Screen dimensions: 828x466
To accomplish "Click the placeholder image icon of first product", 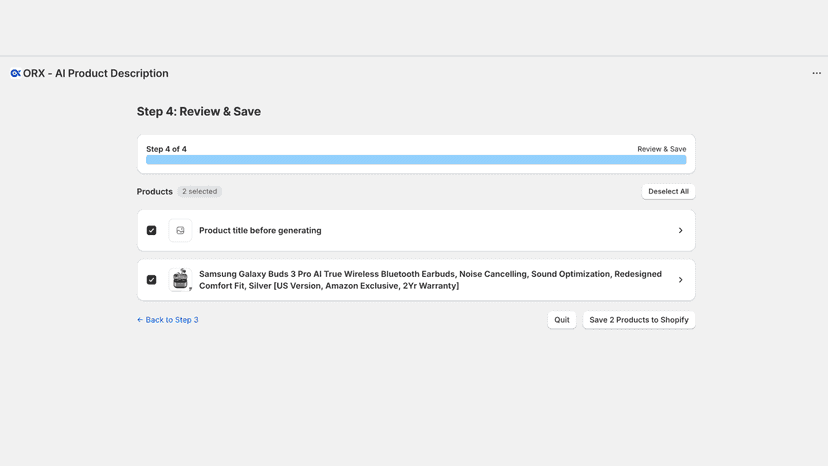I will coord(180,230).
